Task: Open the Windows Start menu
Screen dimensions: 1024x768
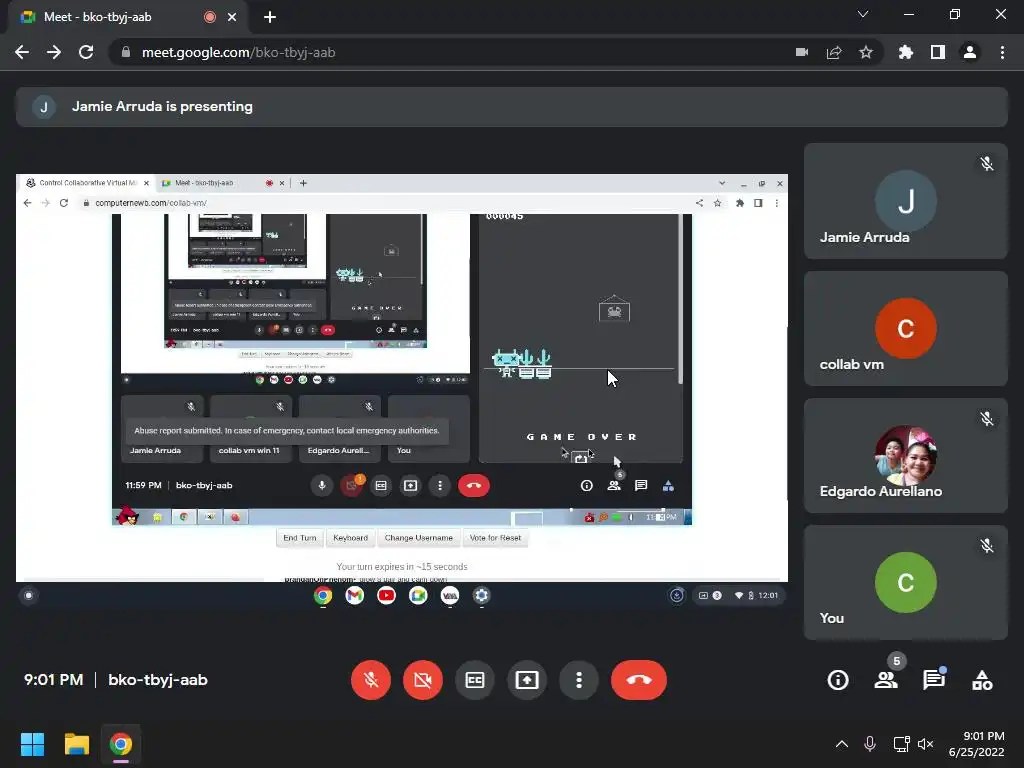Action: click(32, 744)
